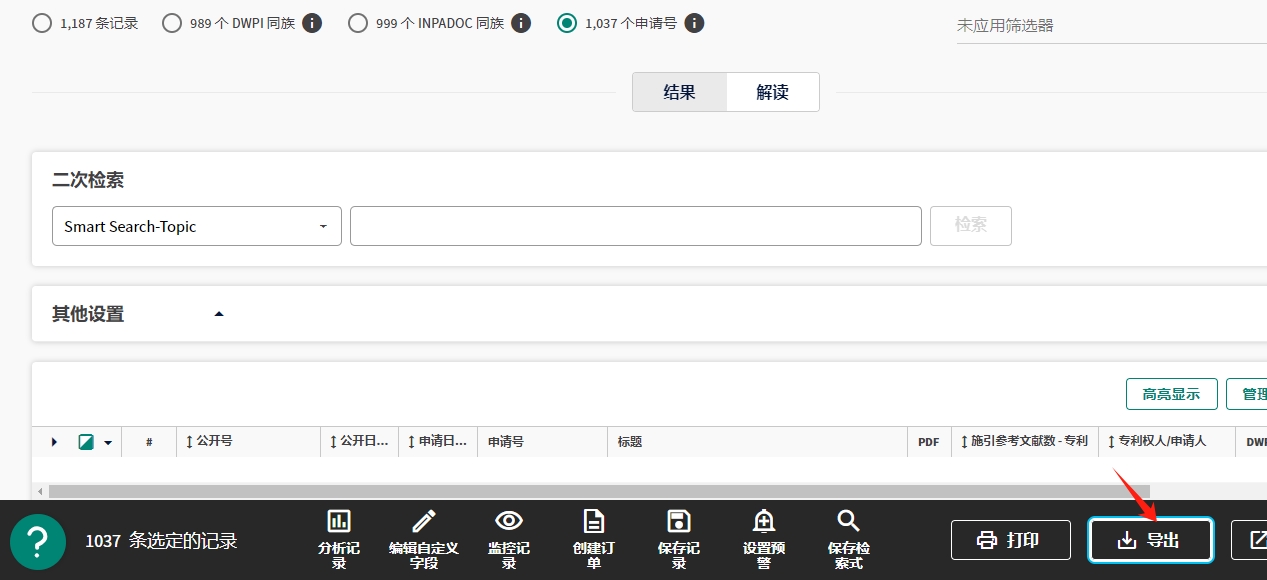The width and height of the screenshot is (1267, 580).
Task: Click the 二次检索 search text field
Action: [635, 226]
